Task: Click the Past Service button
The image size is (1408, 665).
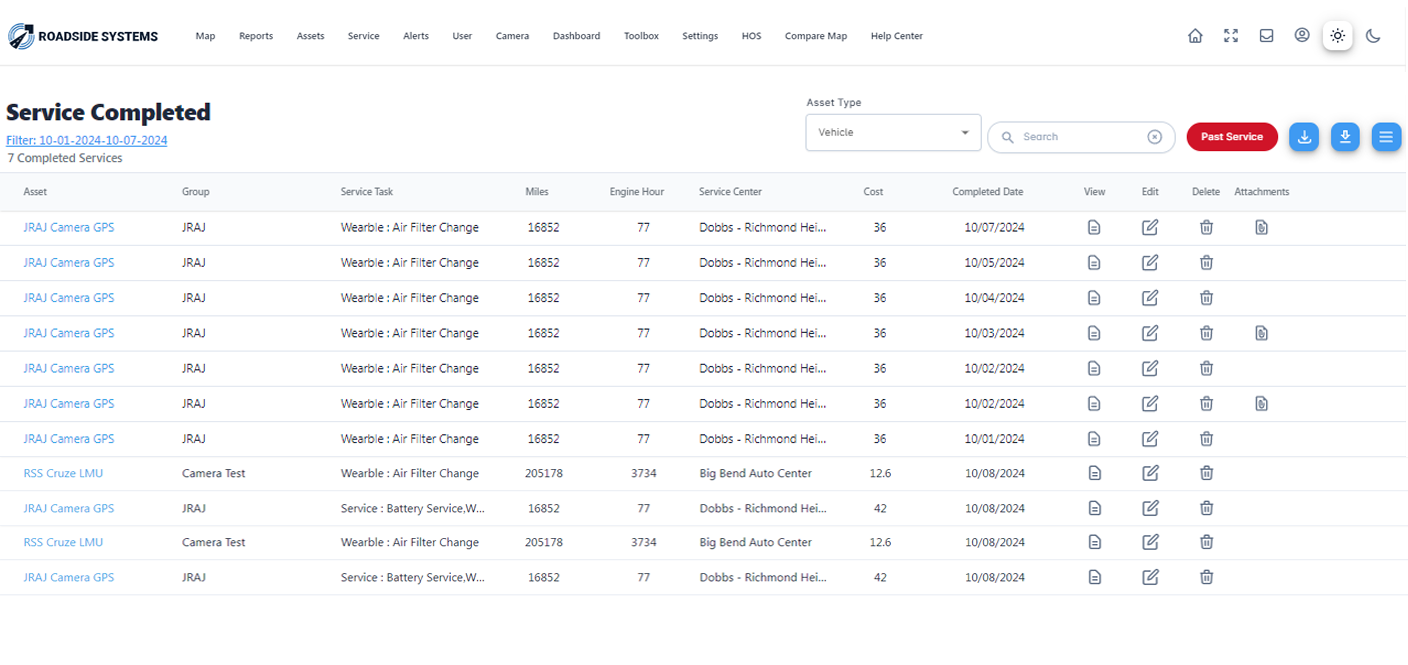Action: click(x=1232, y=137)
